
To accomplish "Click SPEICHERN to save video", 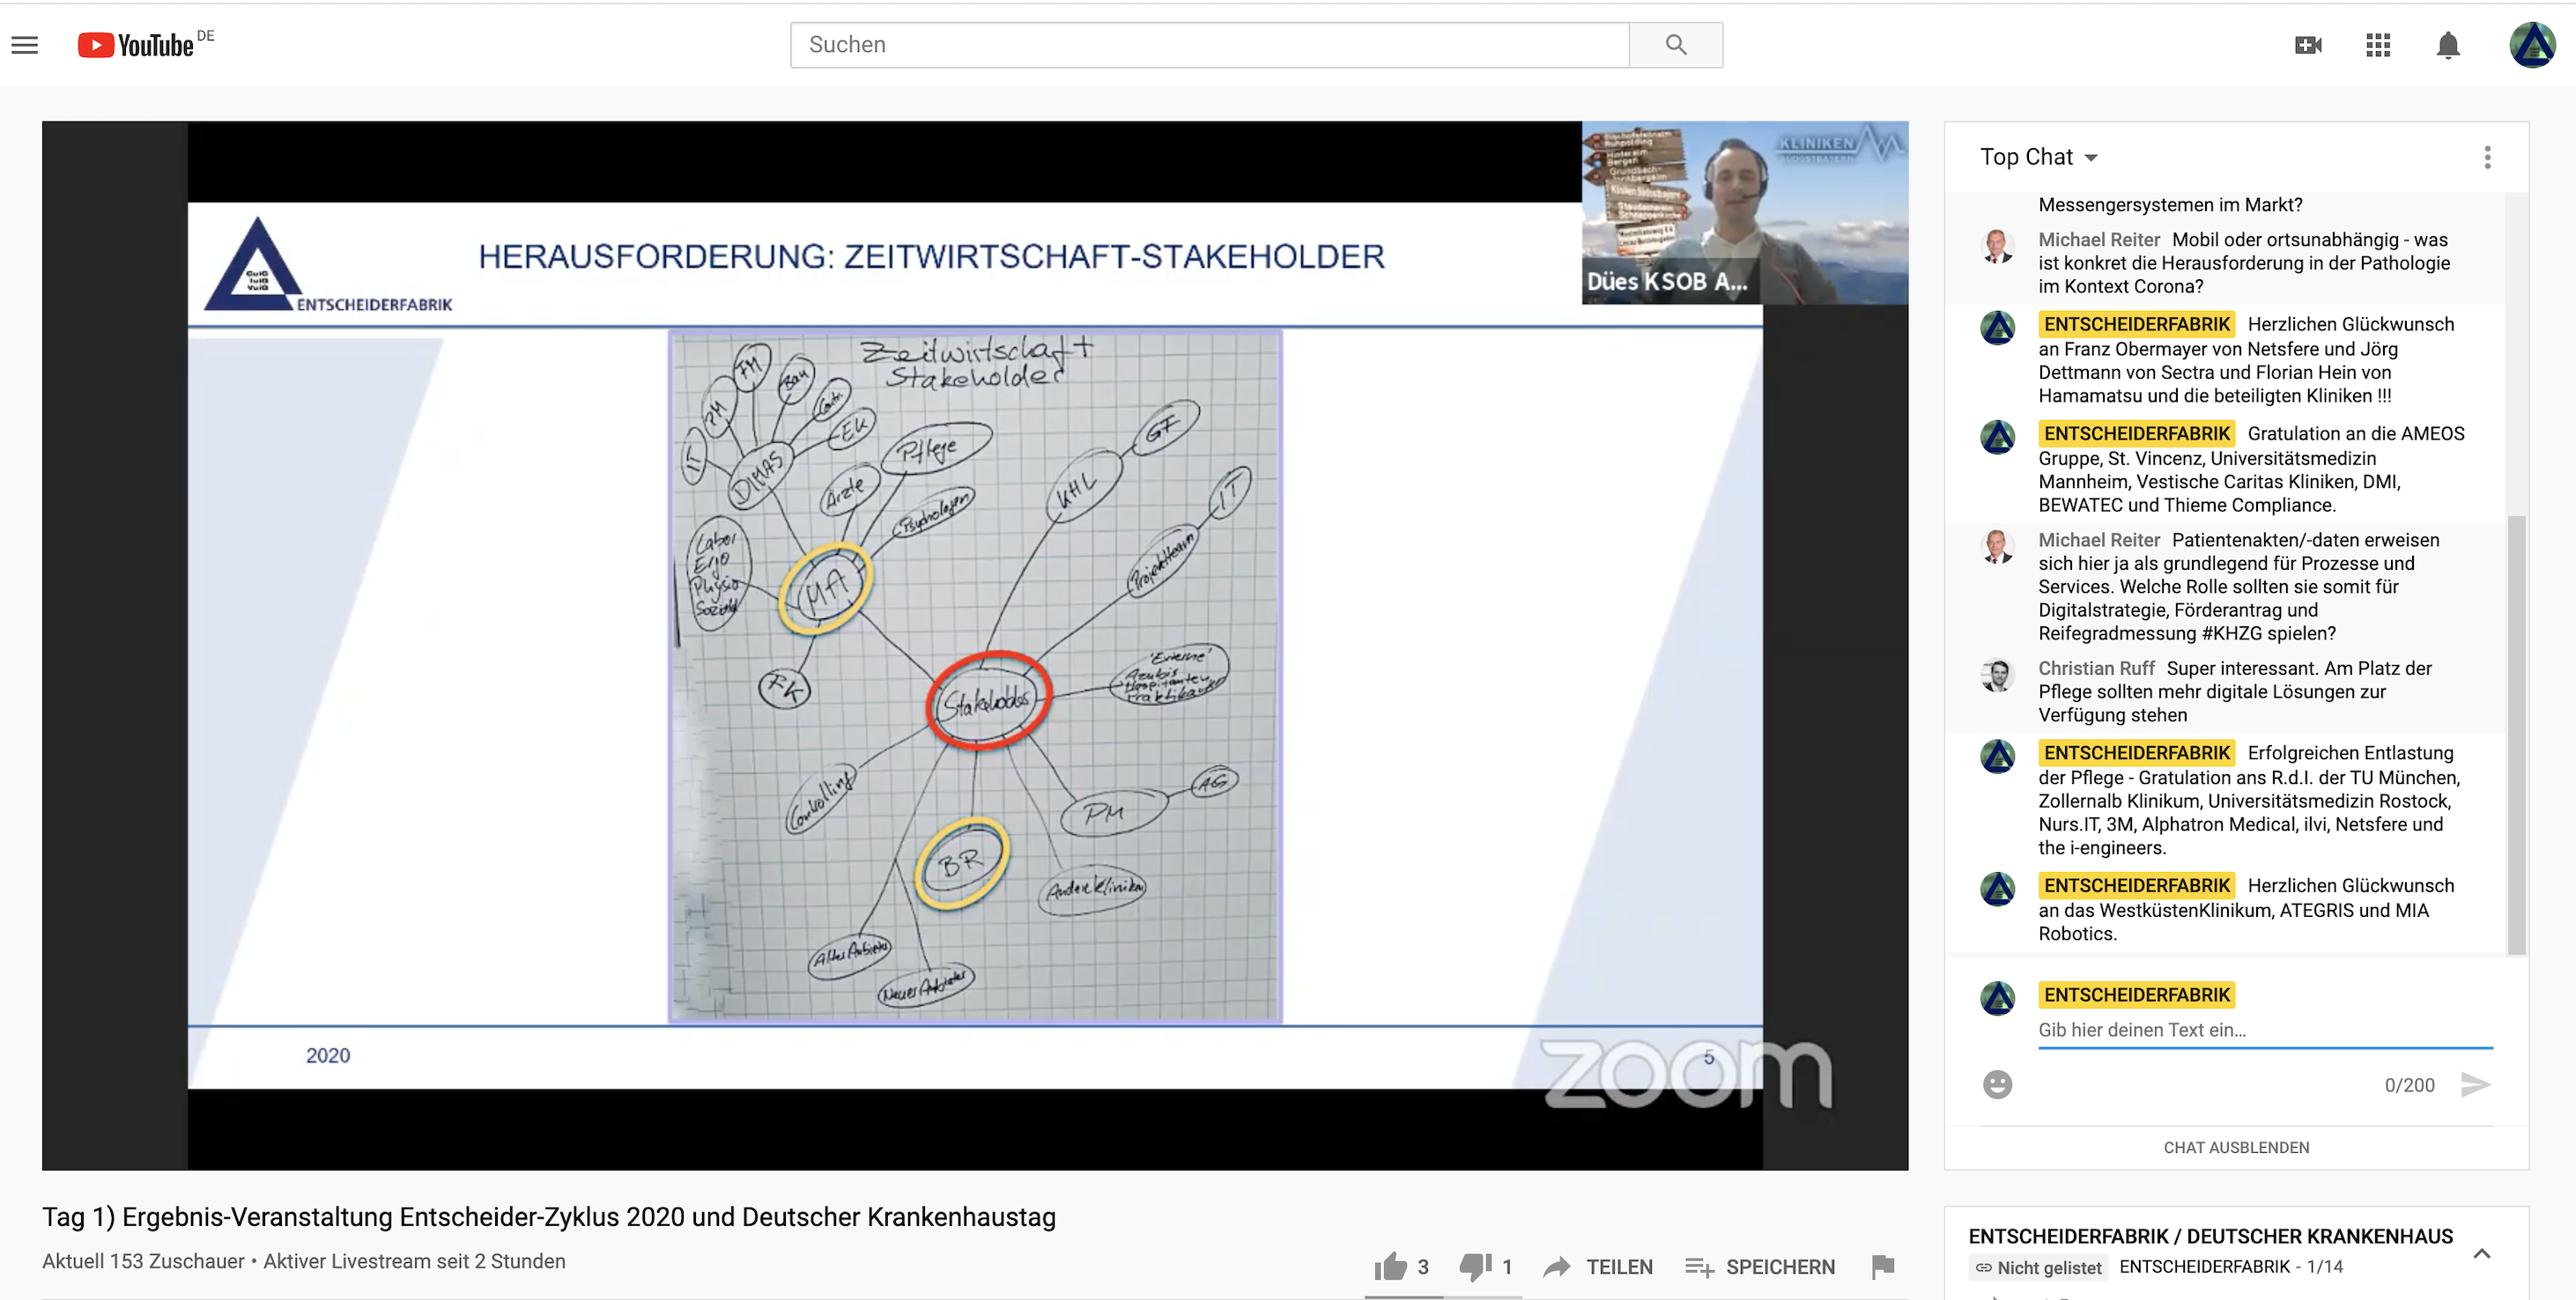I will tap(1760, 1267).
